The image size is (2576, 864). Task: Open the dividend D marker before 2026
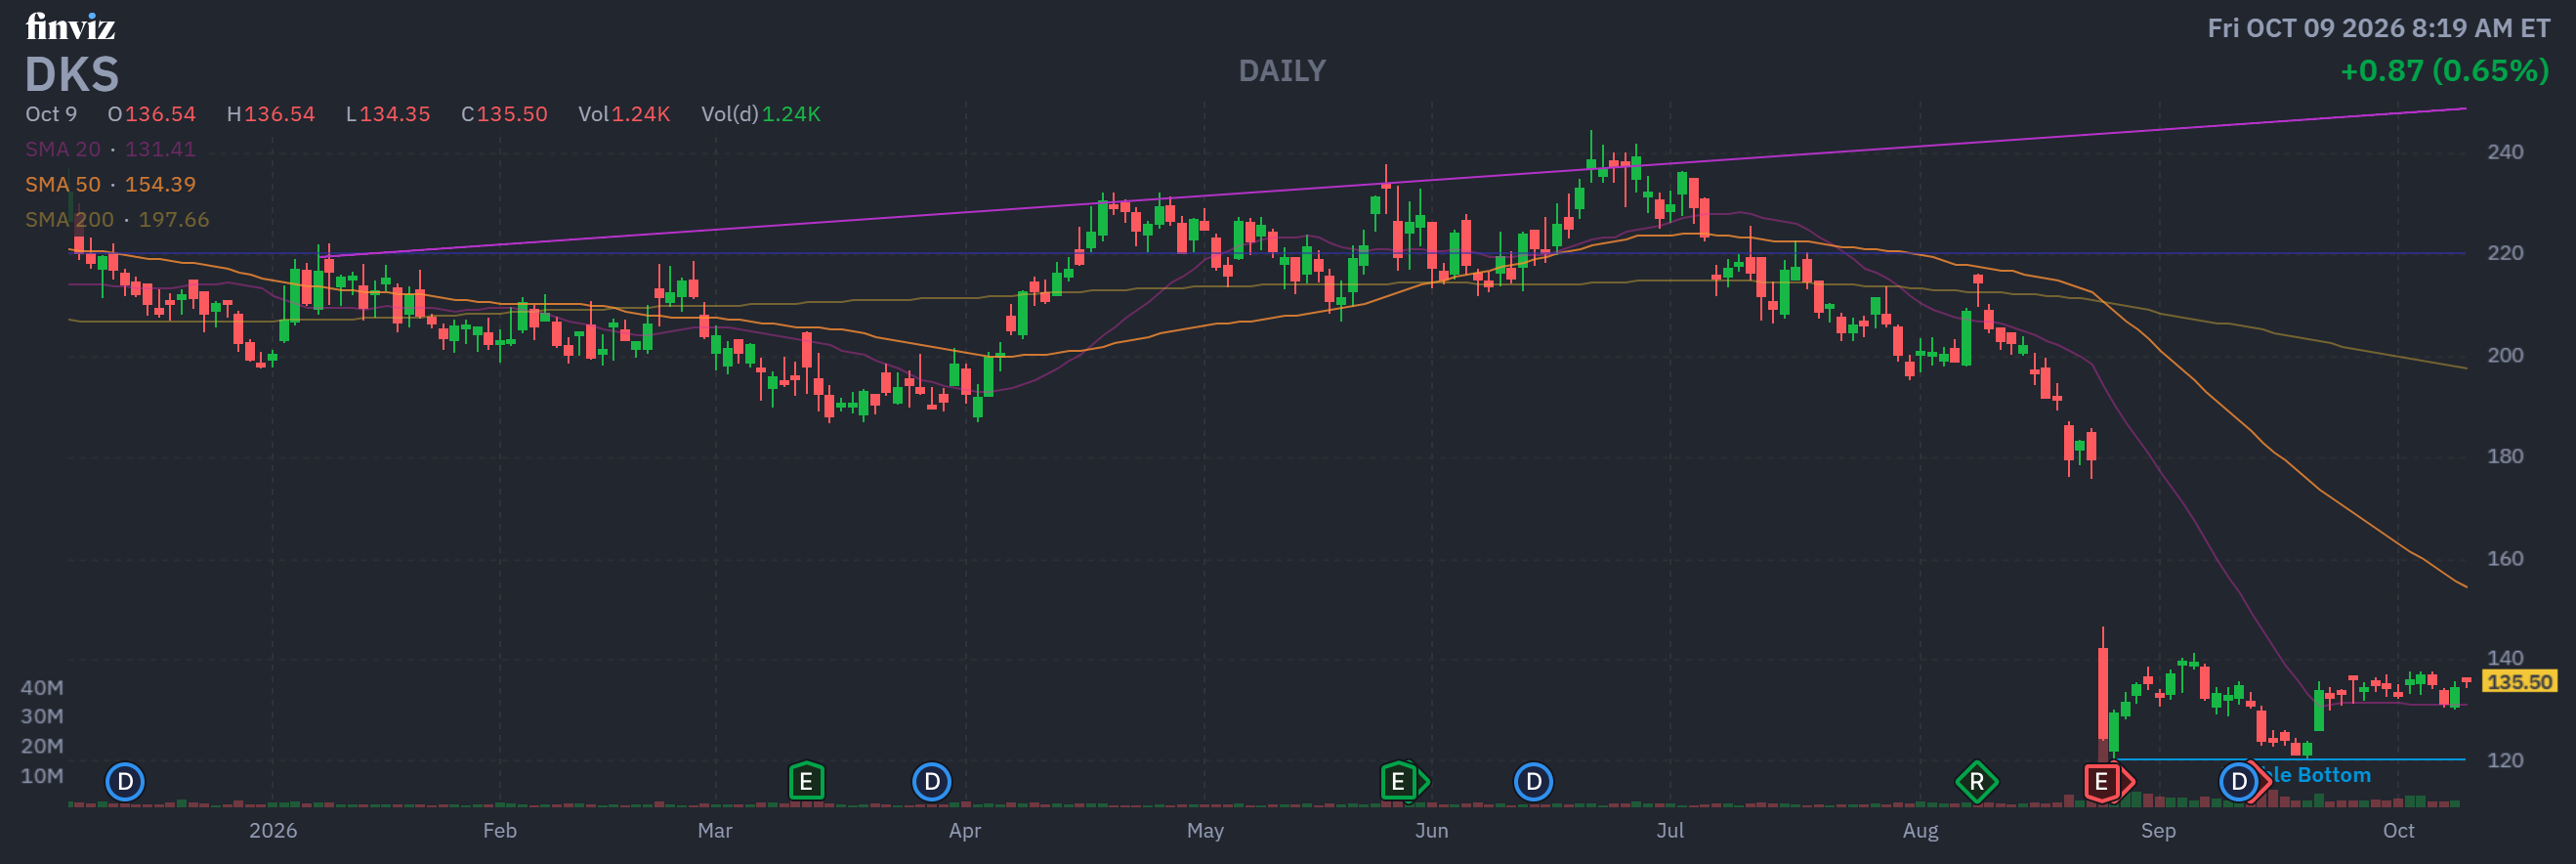pos(125,782)
